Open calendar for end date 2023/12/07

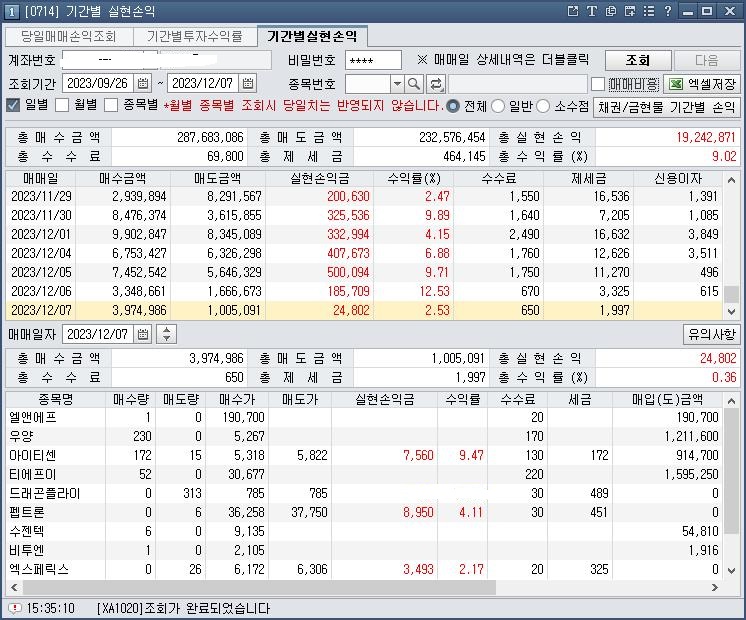248,83
